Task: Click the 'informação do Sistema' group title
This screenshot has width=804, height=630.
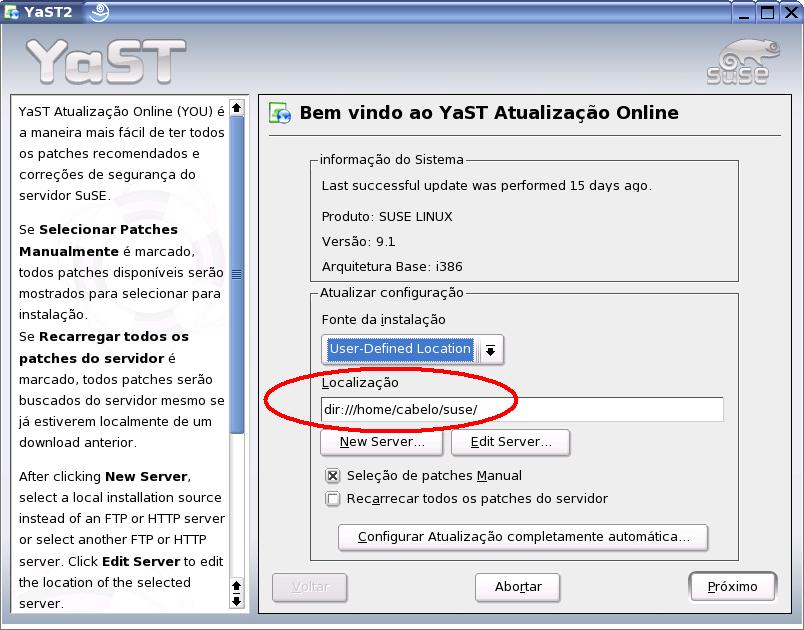Action: coord(392,159)
